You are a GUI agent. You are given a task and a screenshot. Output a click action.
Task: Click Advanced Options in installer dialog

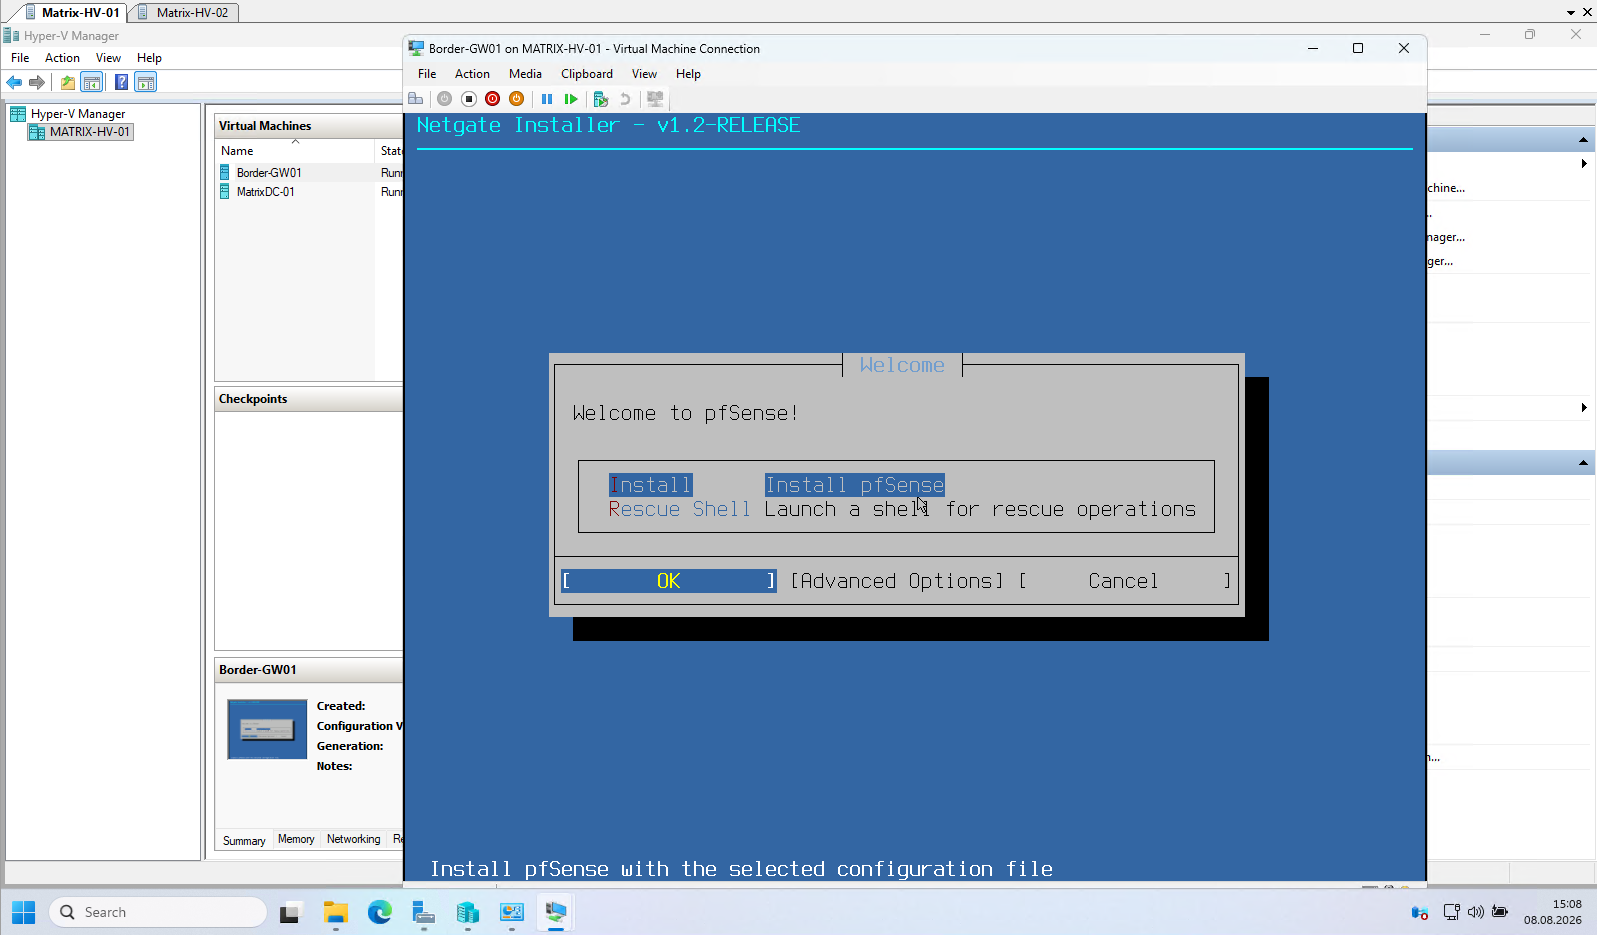[x=897, y=581]
